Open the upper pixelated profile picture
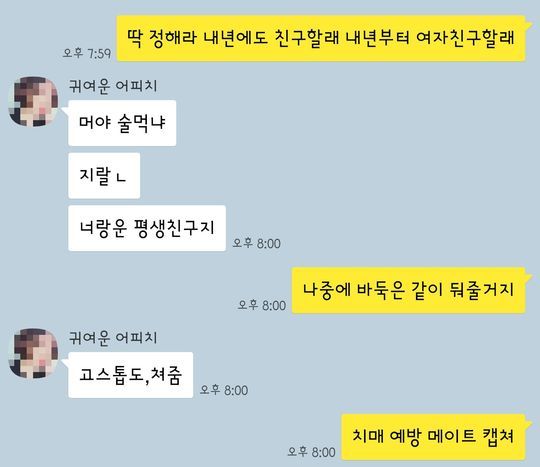This screenshot has width=540, height=467. (33, 102)
